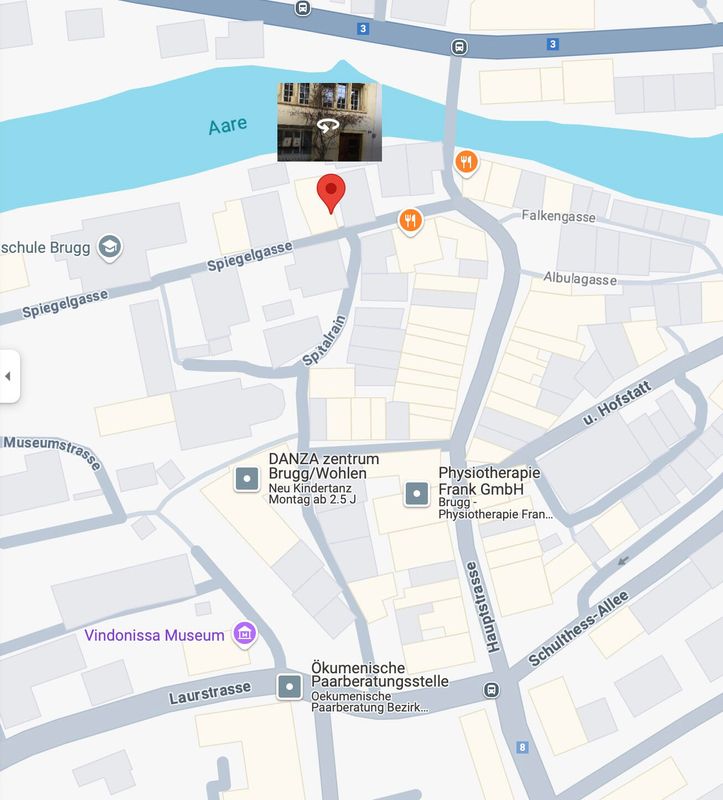Click the red location pin marker
This screenshot has height=800, width=723.
pyautogui.click(x=331, y=193)
